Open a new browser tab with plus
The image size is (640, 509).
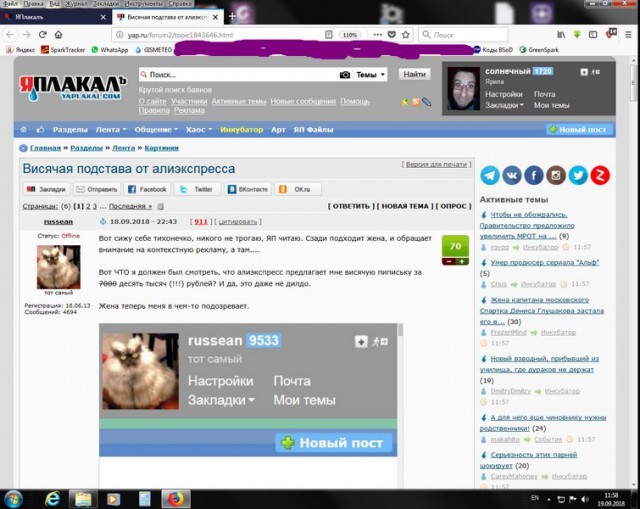click(x=232, y=16)
